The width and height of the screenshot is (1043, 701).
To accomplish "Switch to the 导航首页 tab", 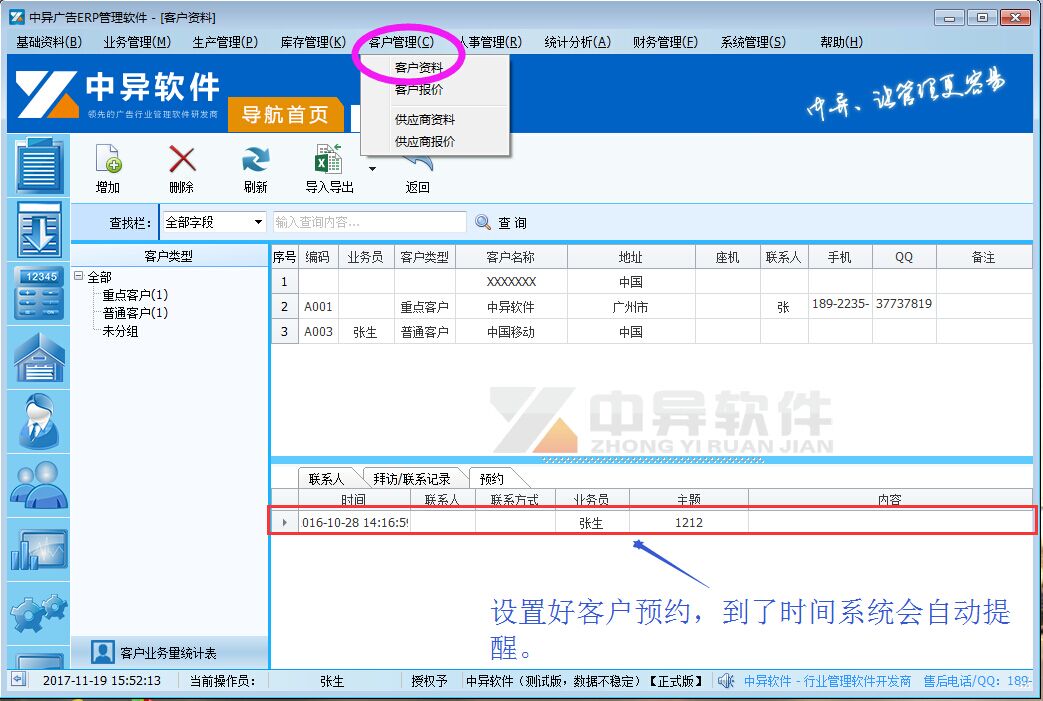I will (285, 114).
